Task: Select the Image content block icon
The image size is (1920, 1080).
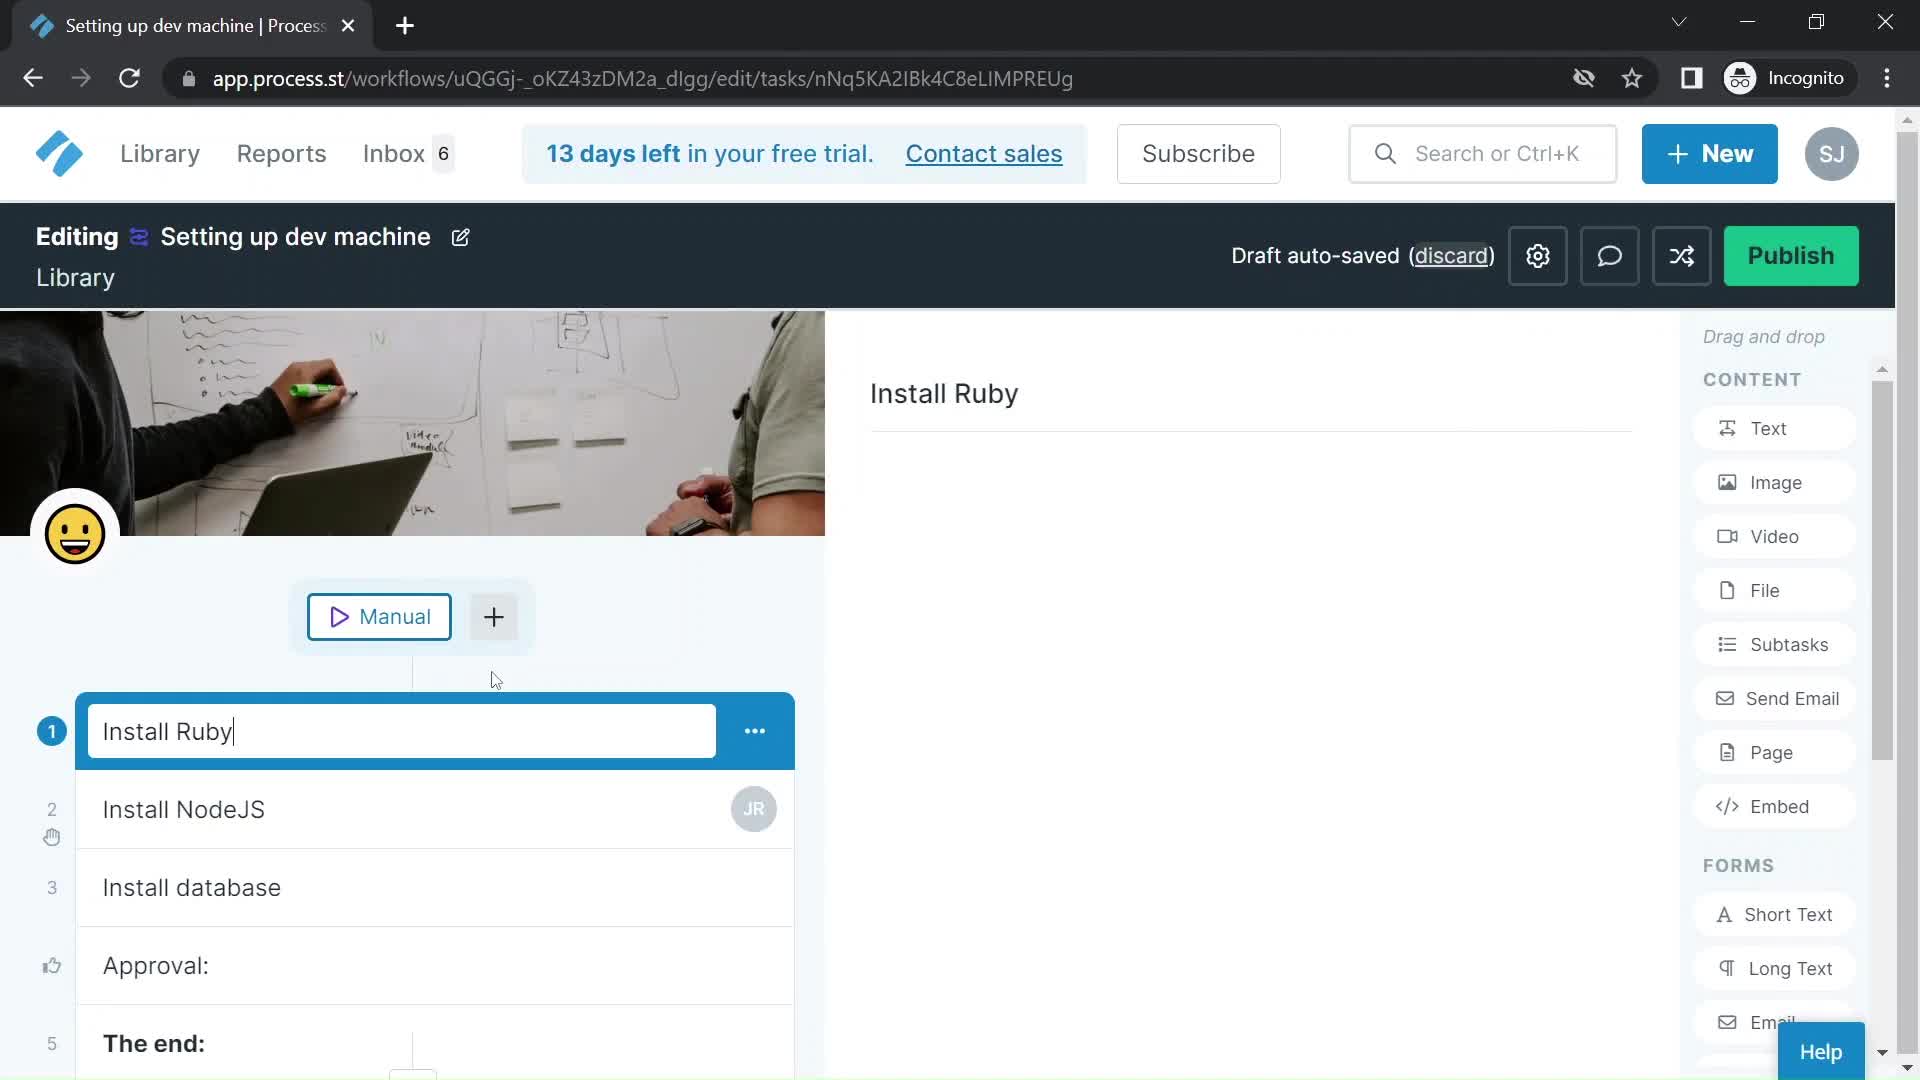Action: pyautogui.click(x=1727, y=481)
